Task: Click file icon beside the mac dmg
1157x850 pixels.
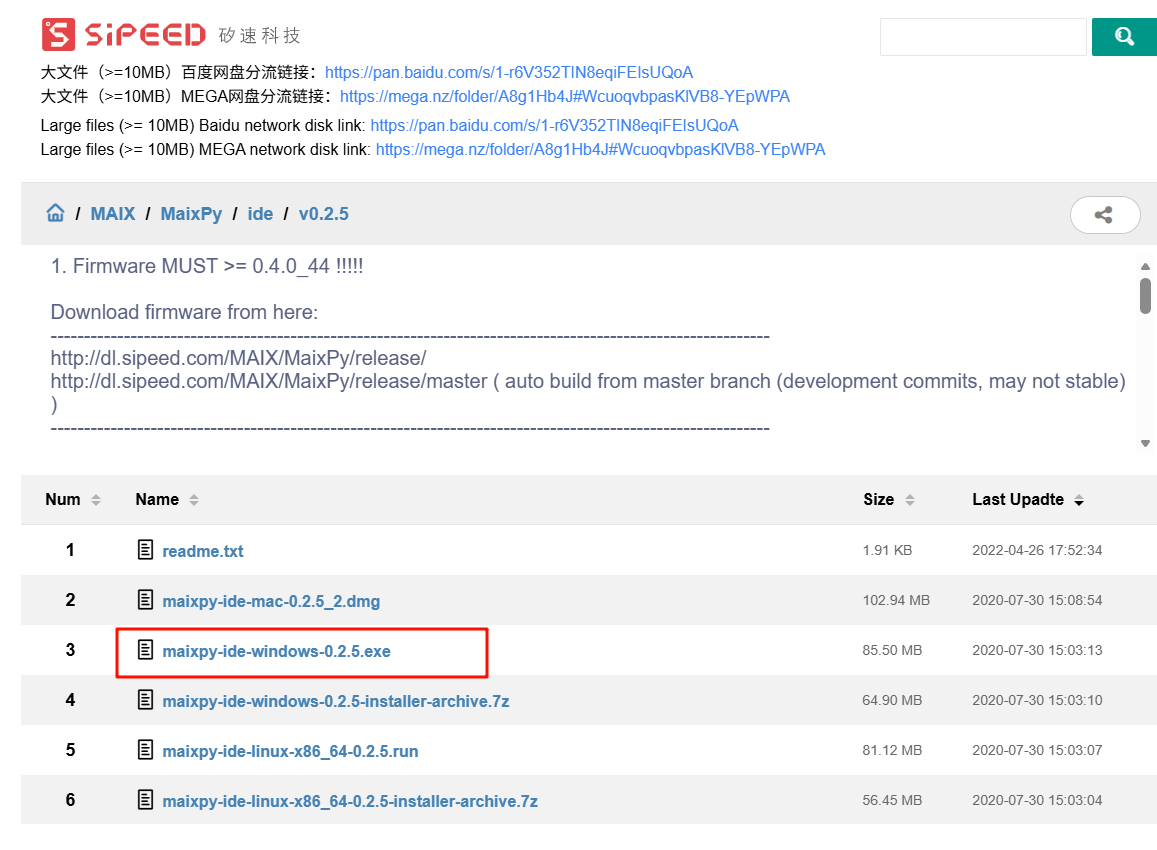Action: pos(145,599)
